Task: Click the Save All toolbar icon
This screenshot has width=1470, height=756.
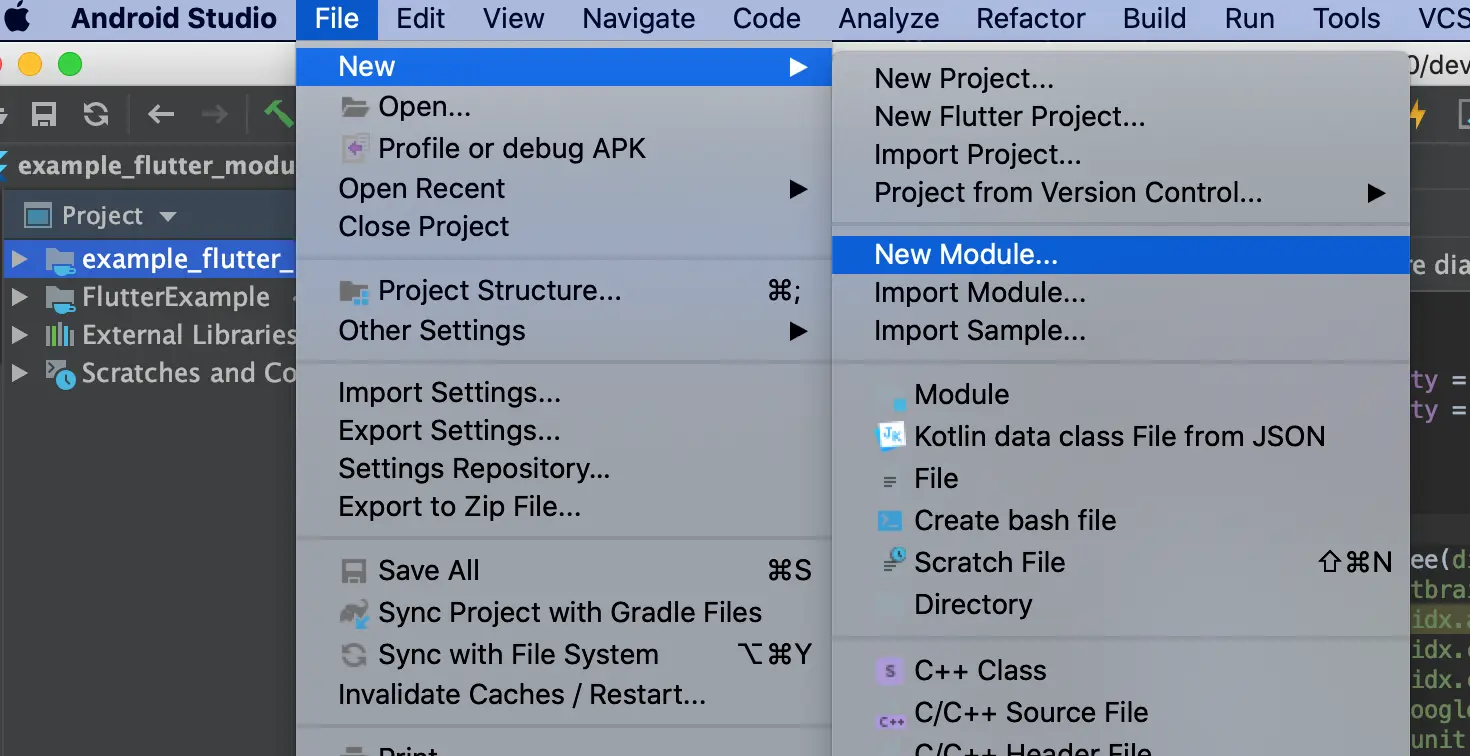Action: coord(43,115)
